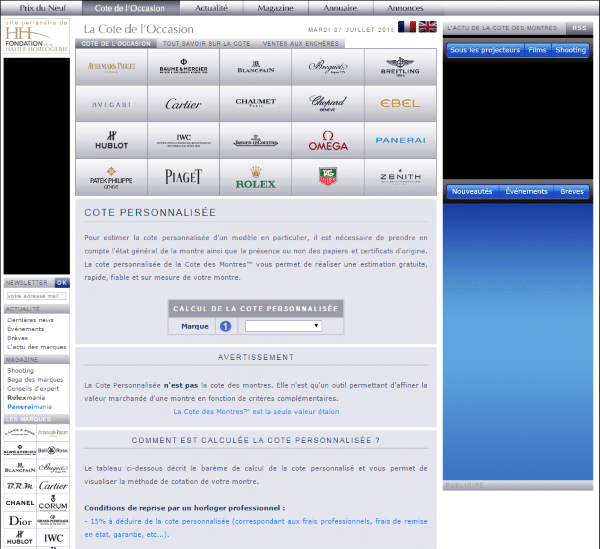Show the Shooting tab in right panel
Viewport: 600px width, 549px height.
pos(571,50)
